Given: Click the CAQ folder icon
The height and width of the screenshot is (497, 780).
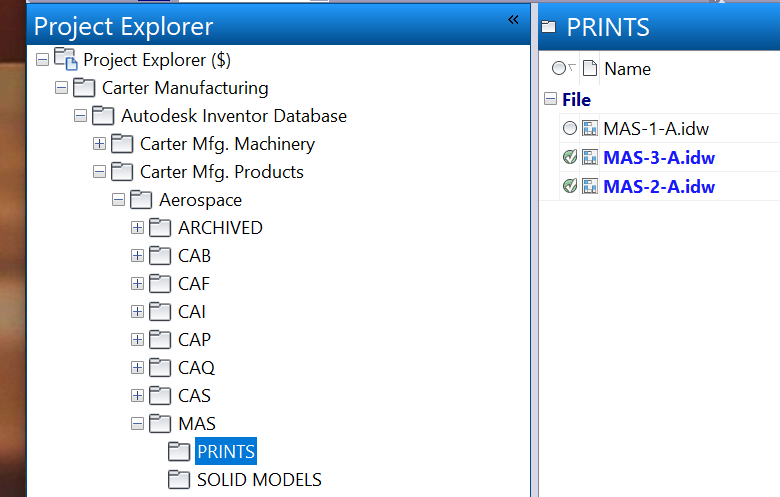Looking at the screenshot, I should point(160,367).
